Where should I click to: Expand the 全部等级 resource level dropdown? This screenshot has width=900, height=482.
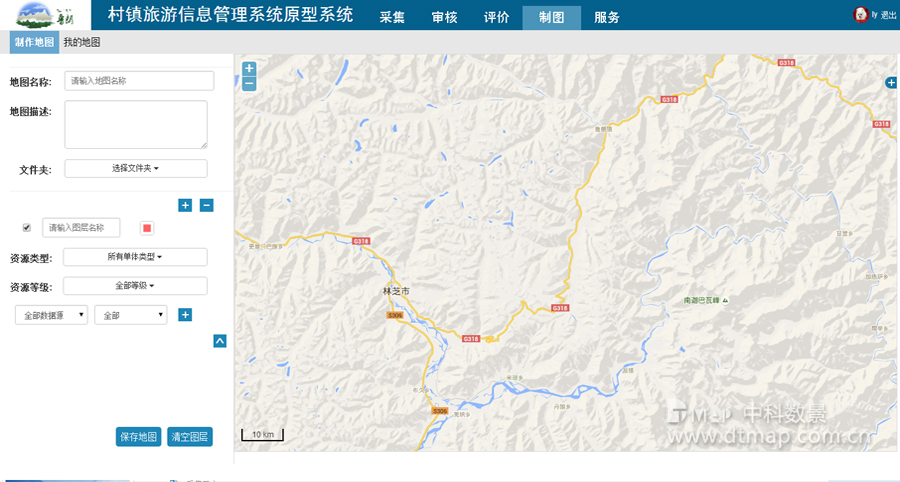pos(135,286)
